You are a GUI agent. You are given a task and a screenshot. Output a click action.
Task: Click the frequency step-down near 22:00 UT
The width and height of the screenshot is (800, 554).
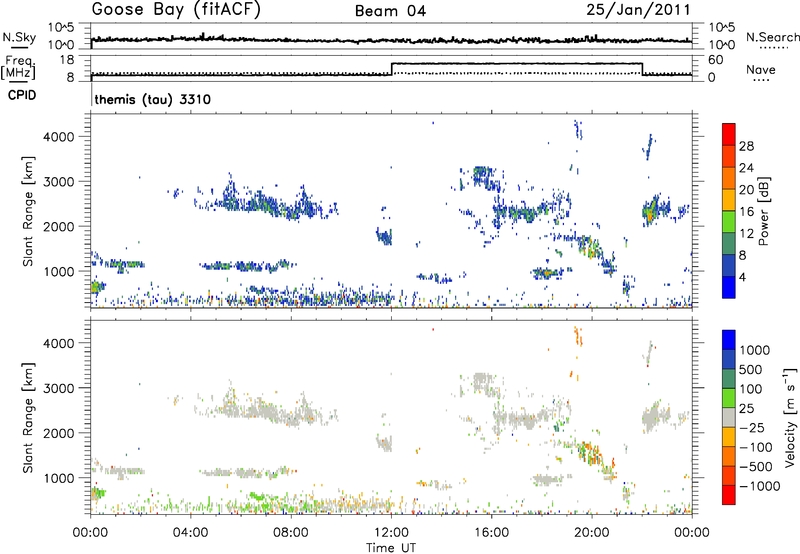point(642,69)
